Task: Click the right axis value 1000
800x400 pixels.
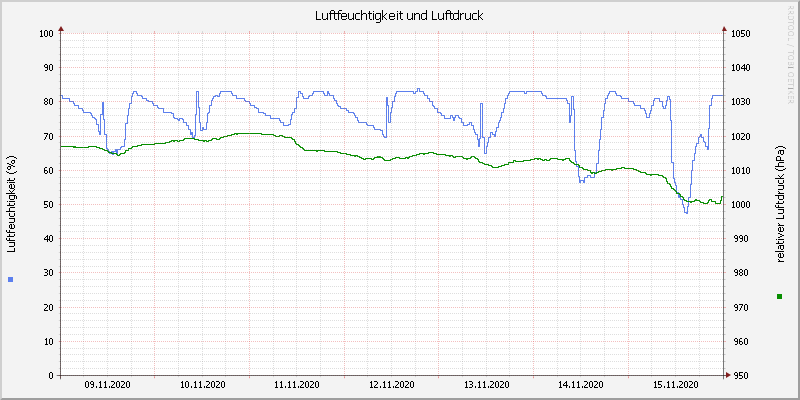Action: coord(740,205)
